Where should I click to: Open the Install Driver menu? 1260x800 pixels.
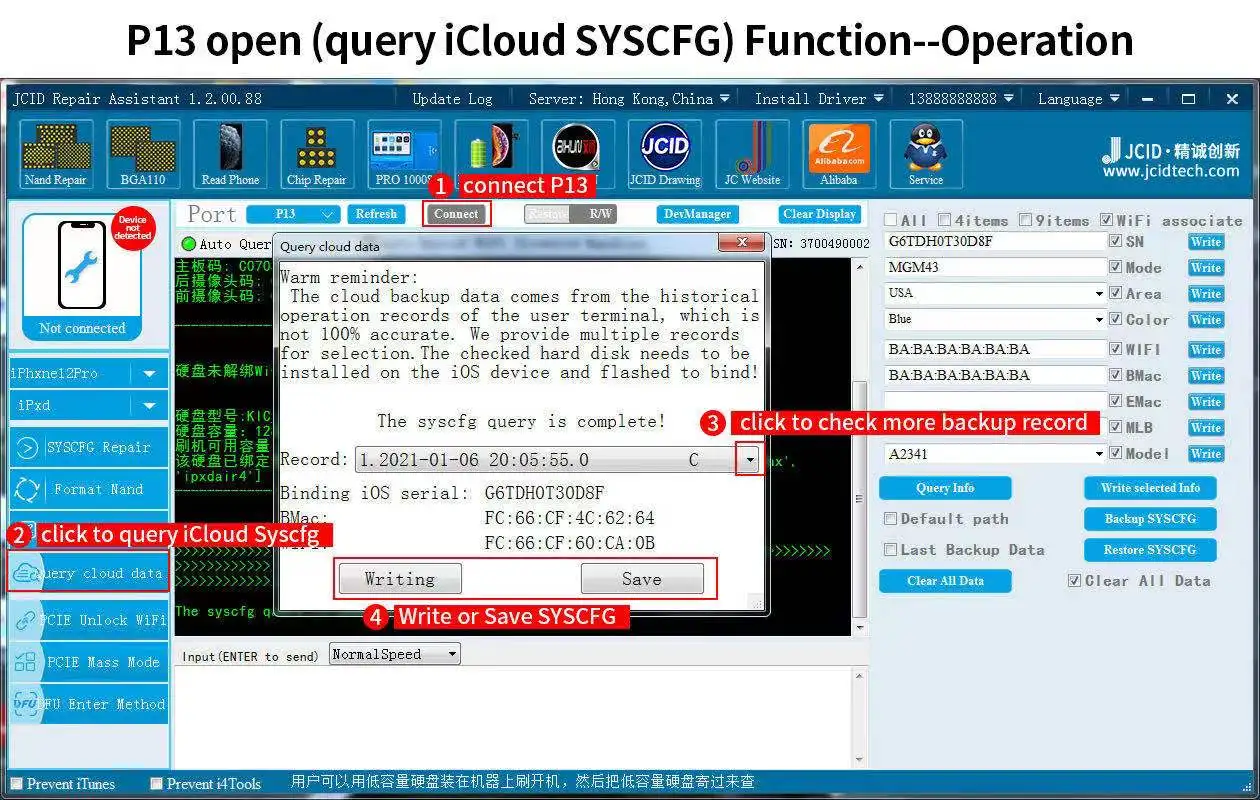tap(819, 99)
